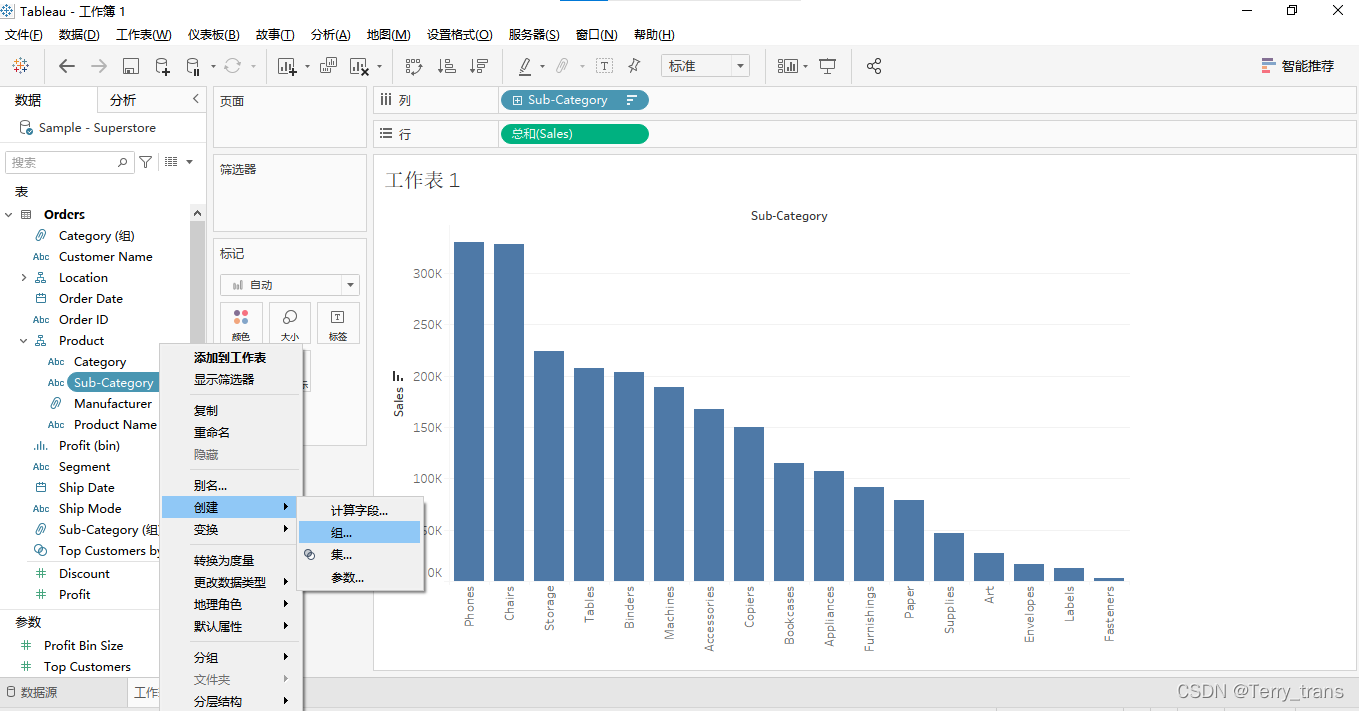Viewport: 1359px width, 711px height.
Task: Pause auto updates via the toolbar icon
Action: click(x=193, y=66)
